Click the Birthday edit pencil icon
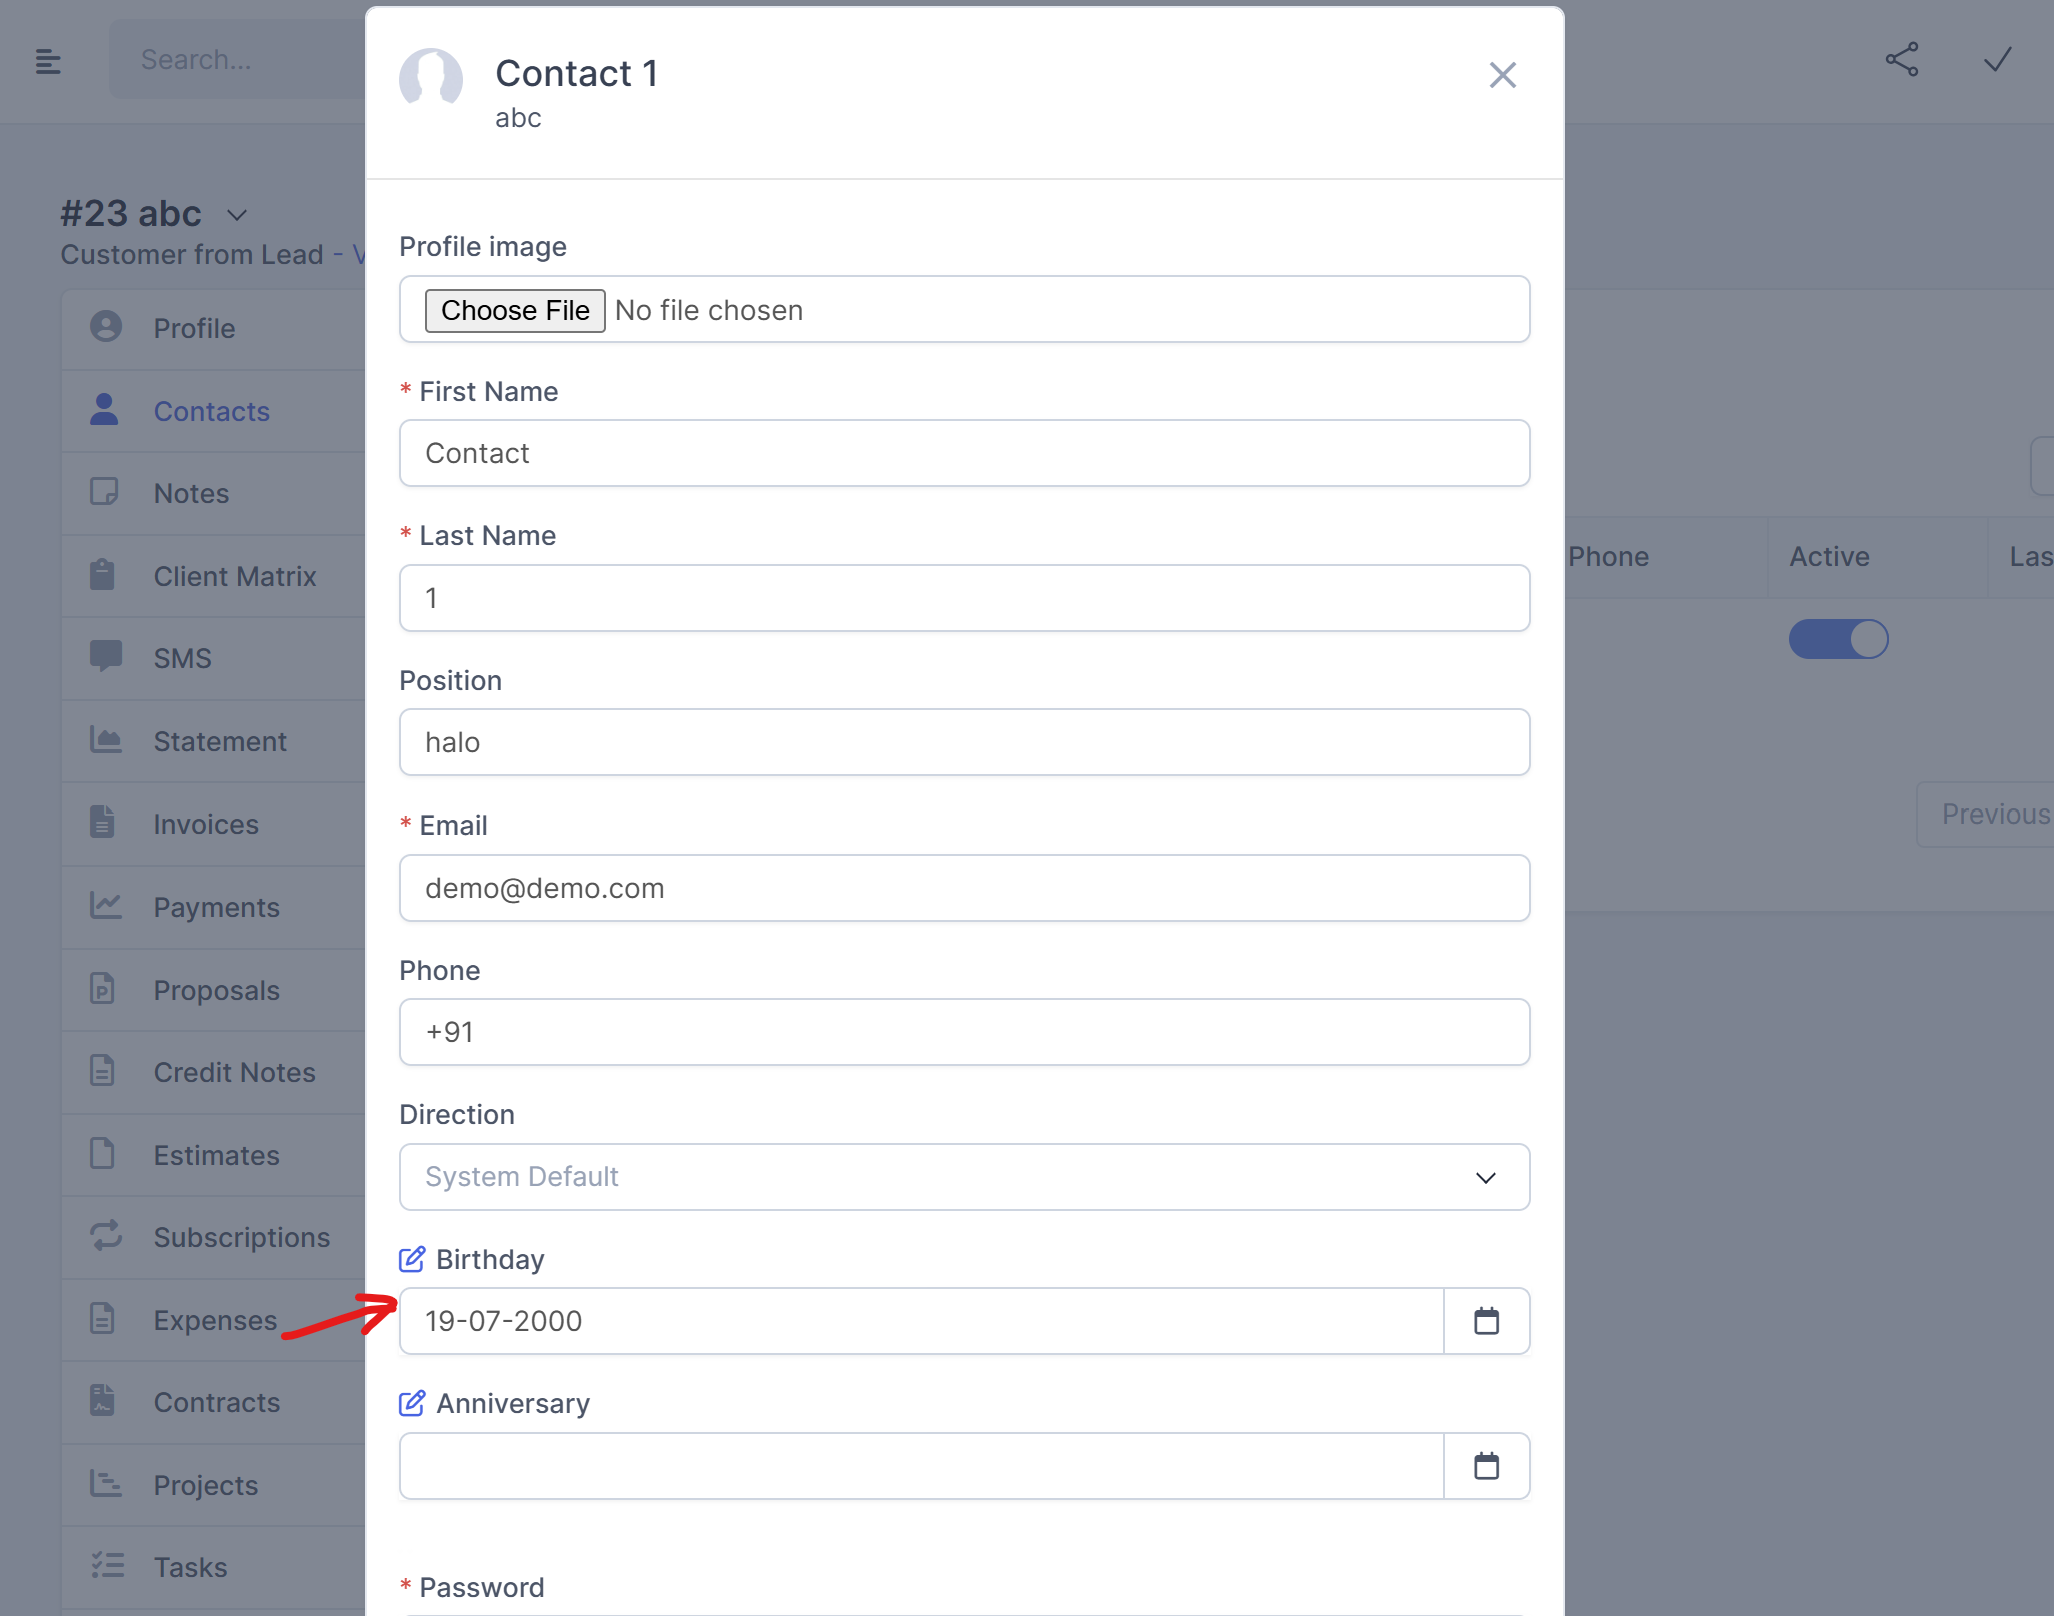2054x1616 pixels. click(412, 1259)
